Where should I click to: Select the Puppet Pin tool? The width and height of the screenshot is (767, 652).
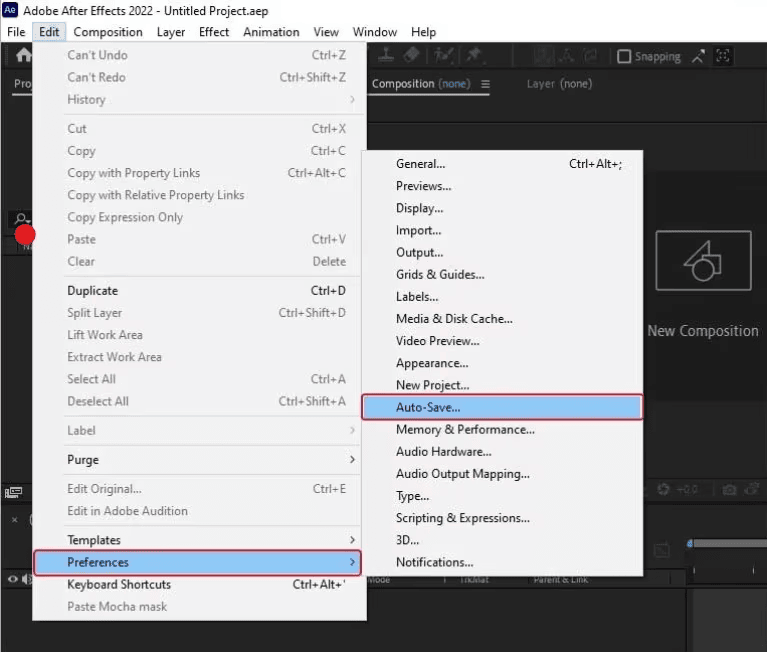[473, 55]
